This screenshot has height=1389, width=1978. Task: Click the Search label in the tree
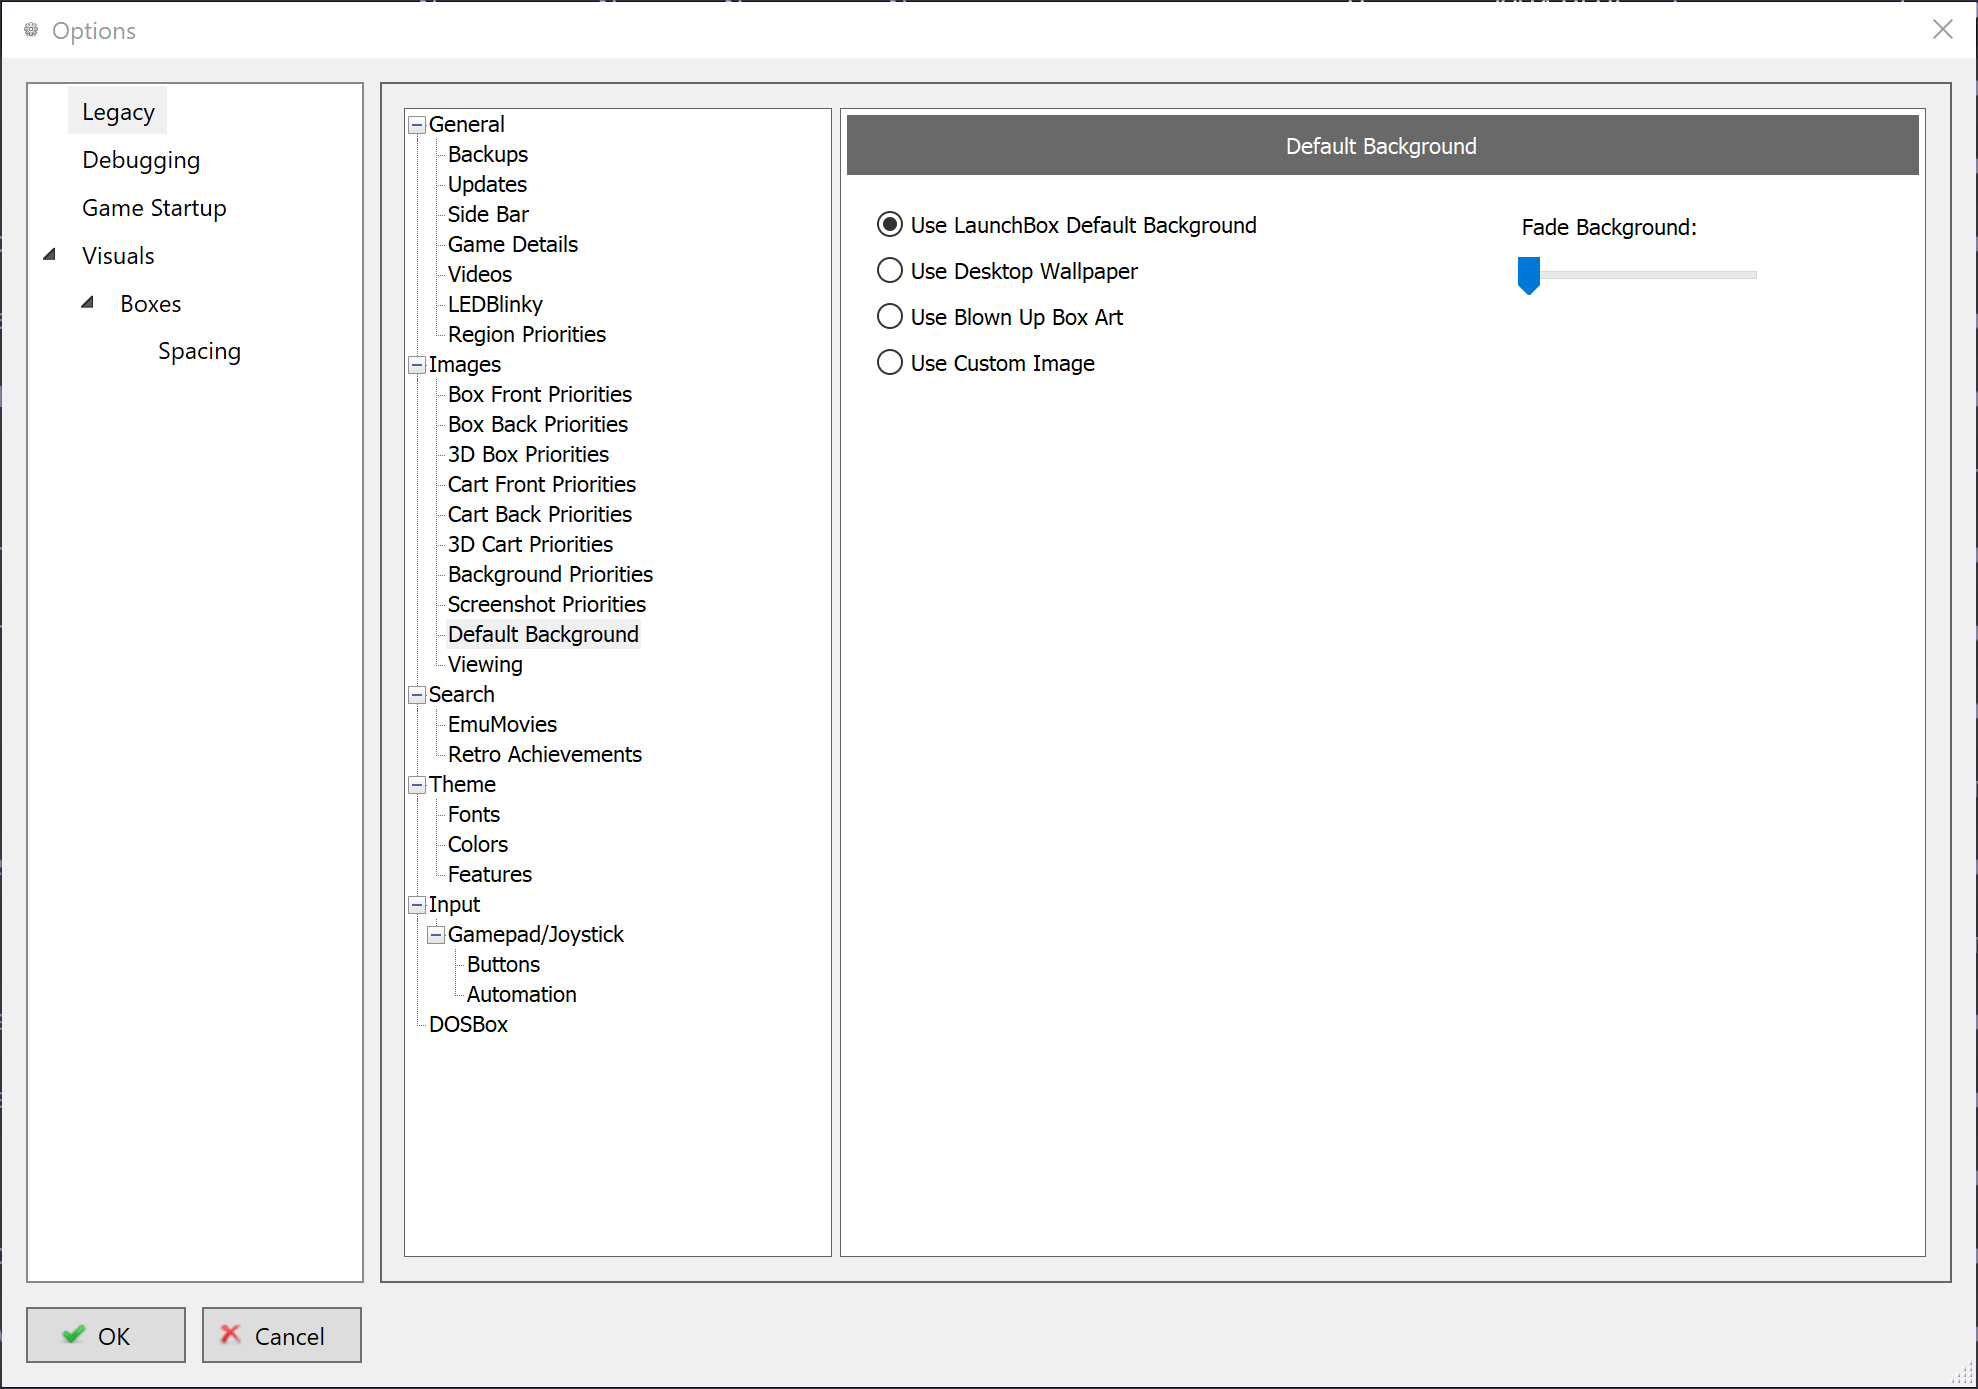click(x=461, y=695)
